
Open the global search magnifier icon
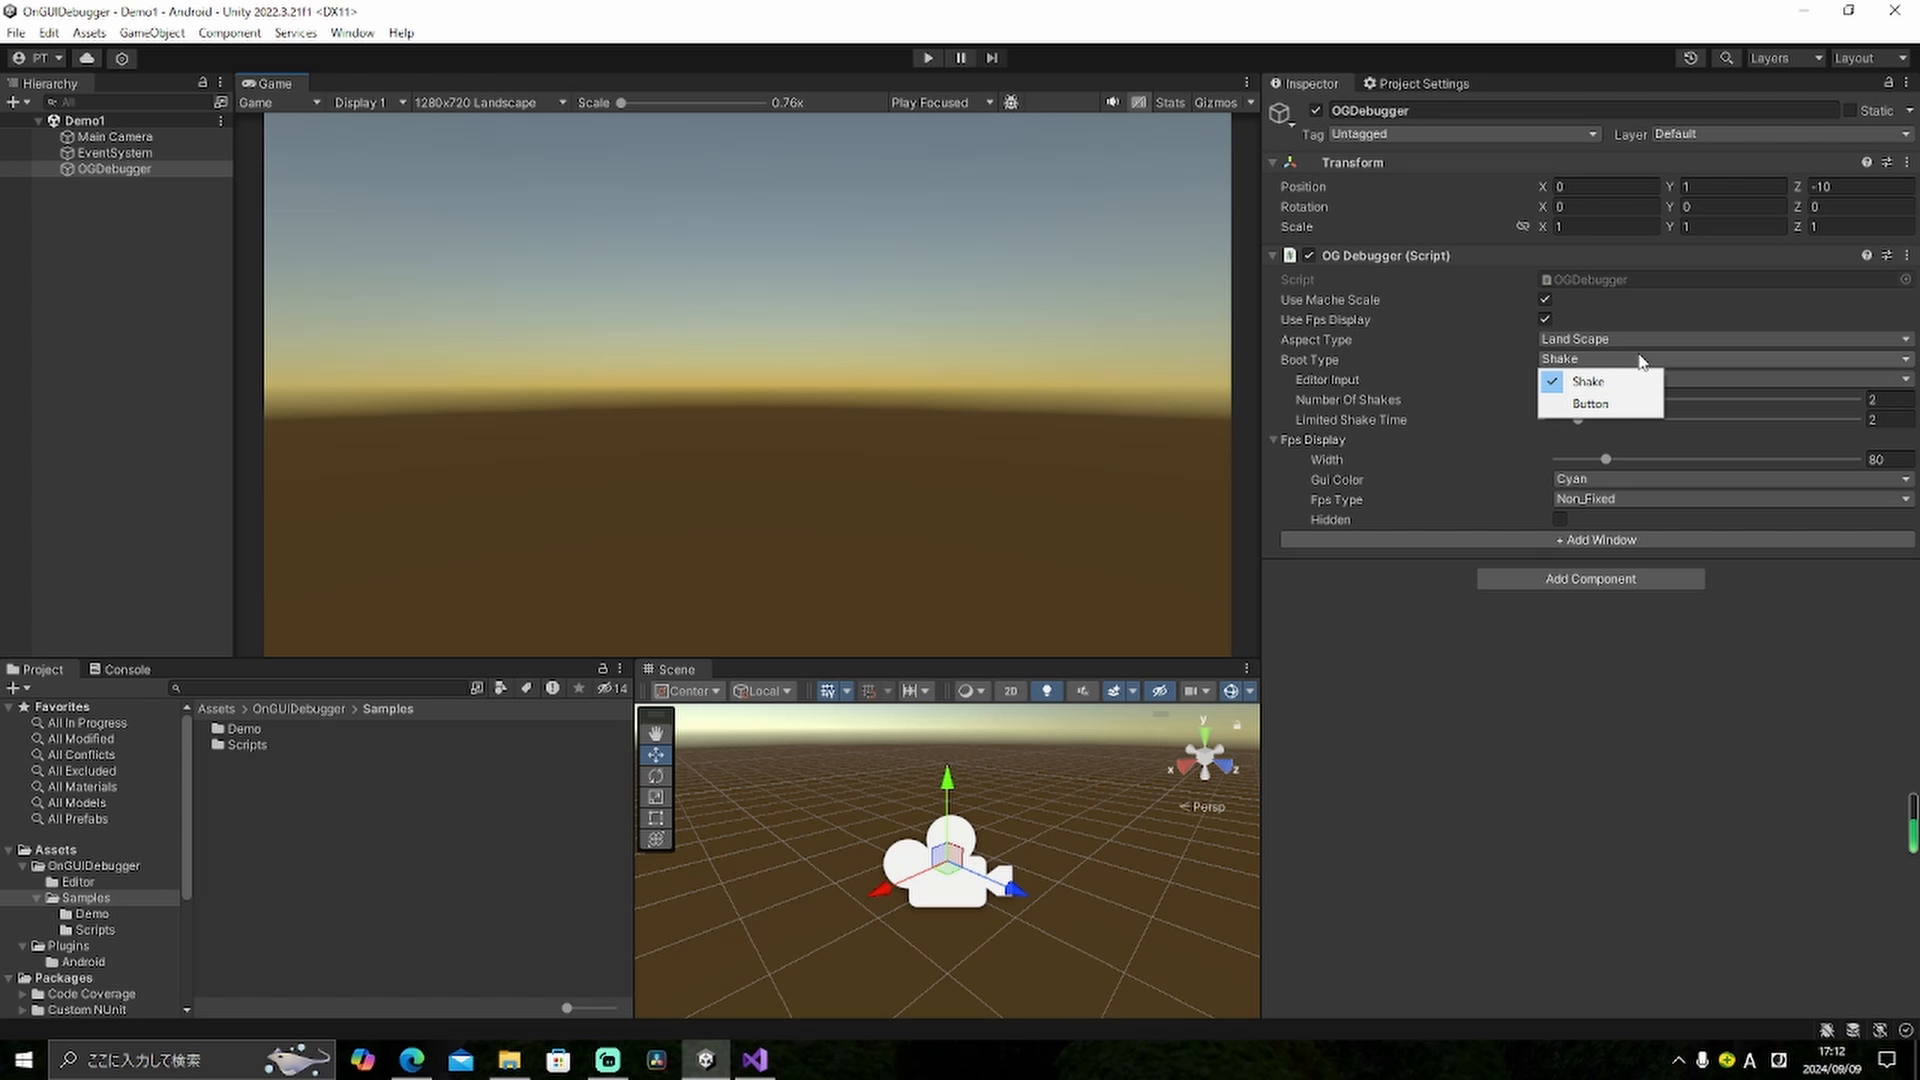pos(1726,58)
